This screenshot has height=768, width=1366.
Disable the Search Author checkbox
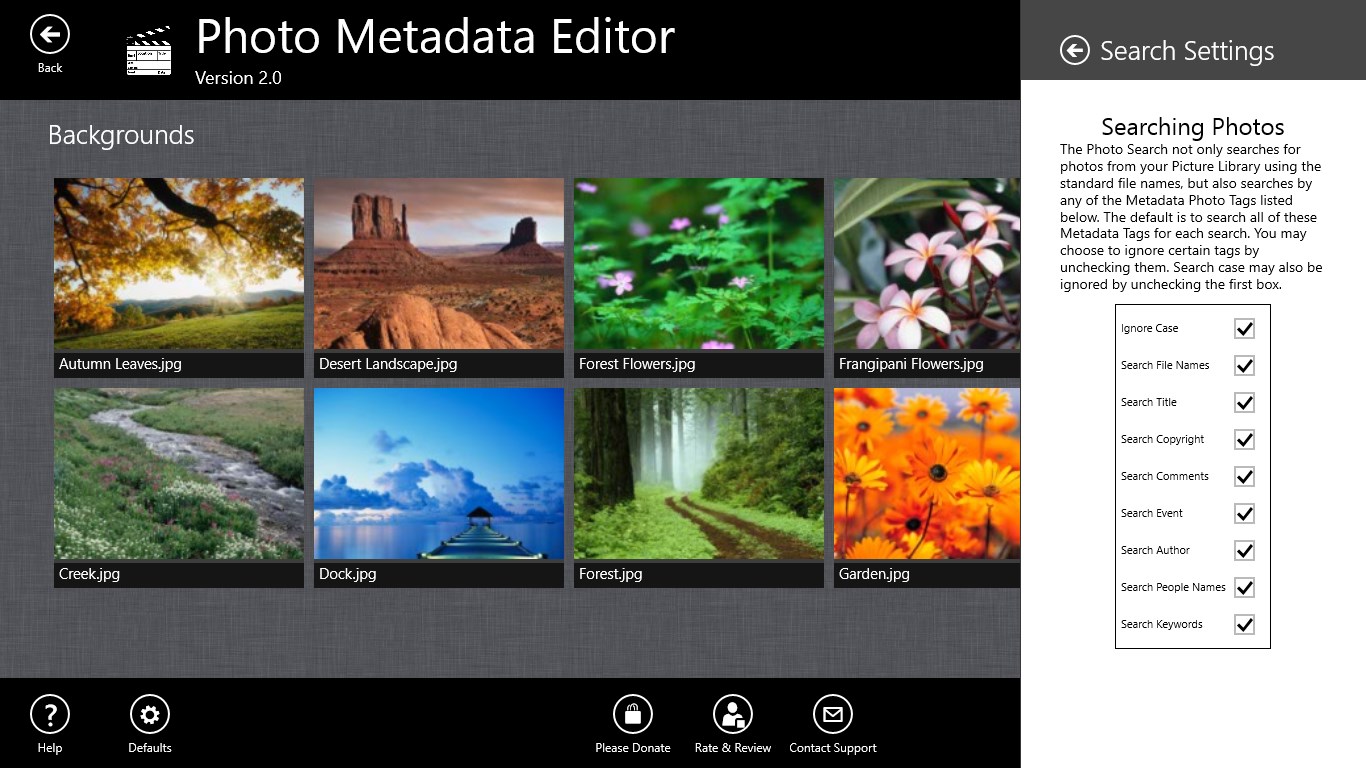click(1244, 551)
